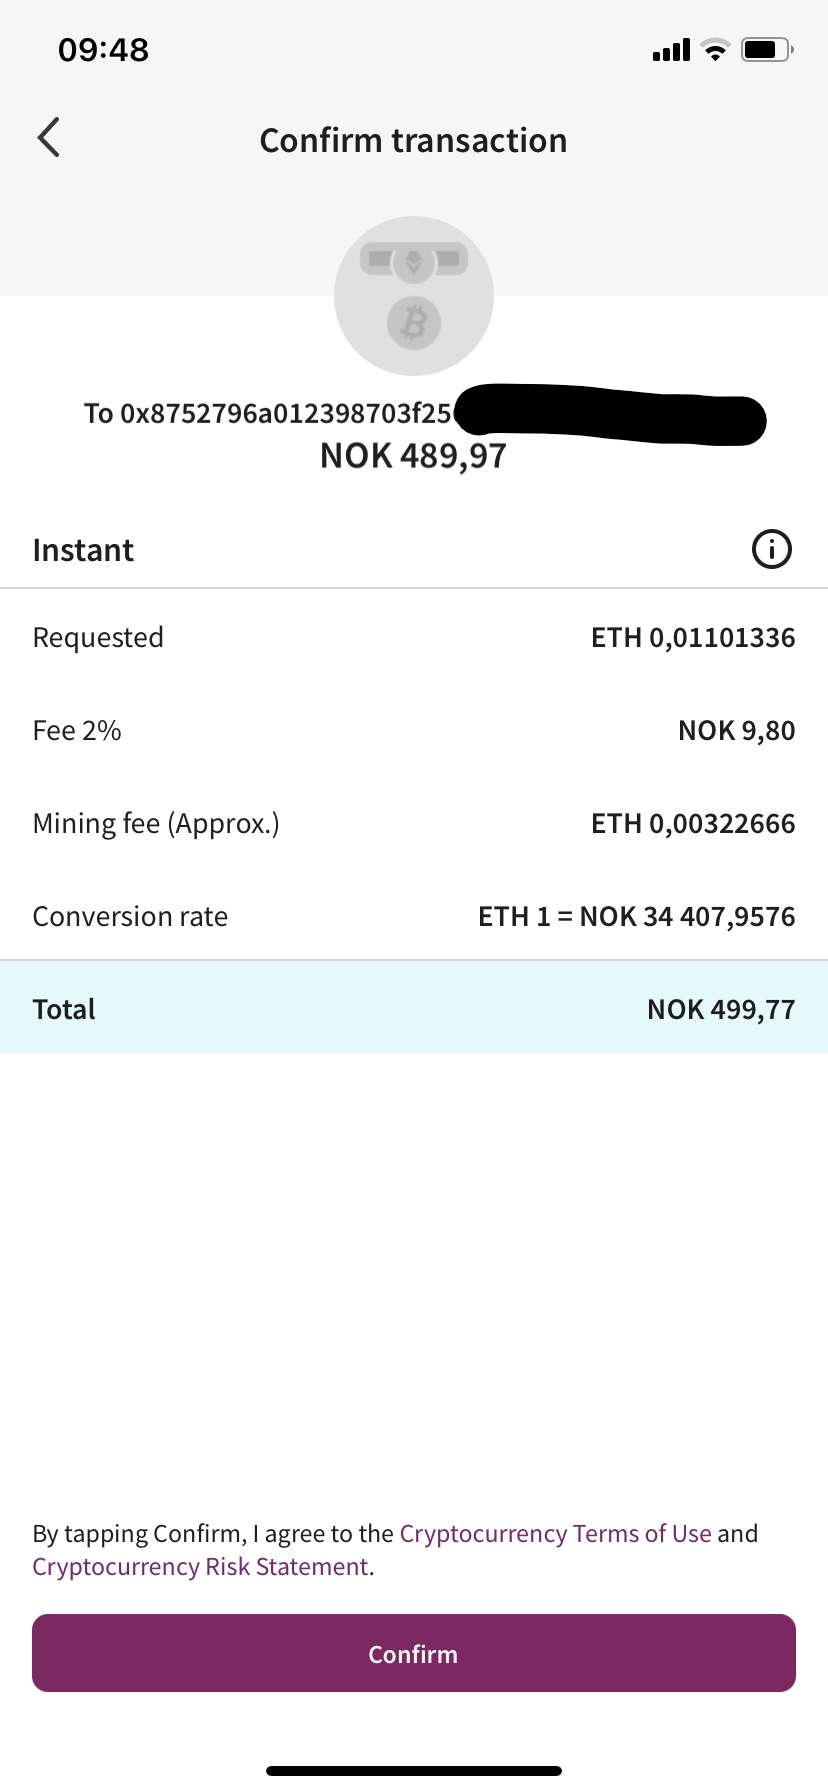This screenshot has height=1792, width=828.
Task: Open the Cryptocurrency Risk Statement link
Action: tap(200, 1566)
